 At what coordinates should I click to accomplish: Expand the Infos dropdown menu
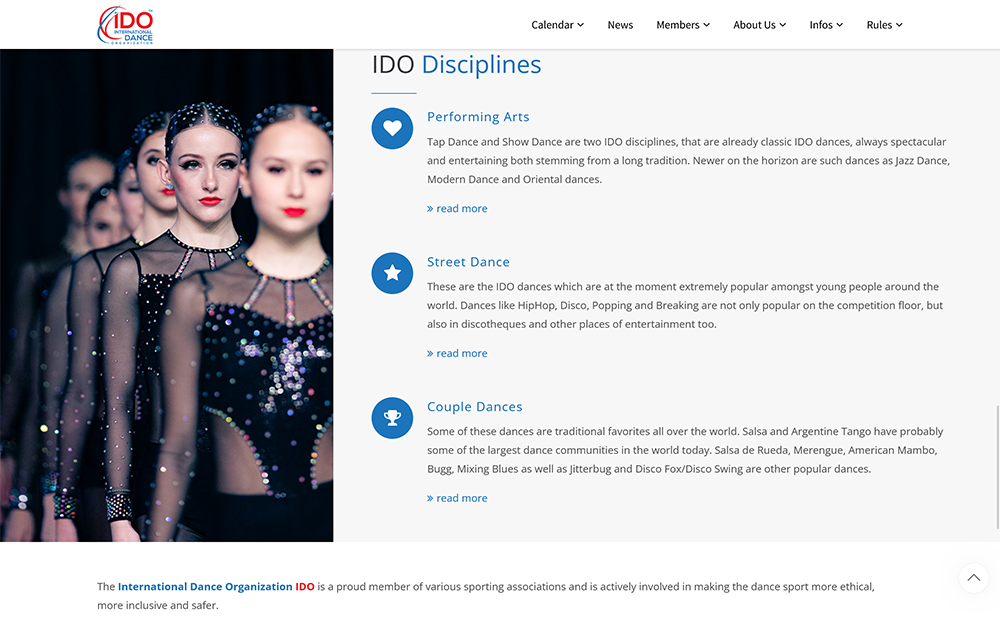pyautogui.click(x=826, y=25)
